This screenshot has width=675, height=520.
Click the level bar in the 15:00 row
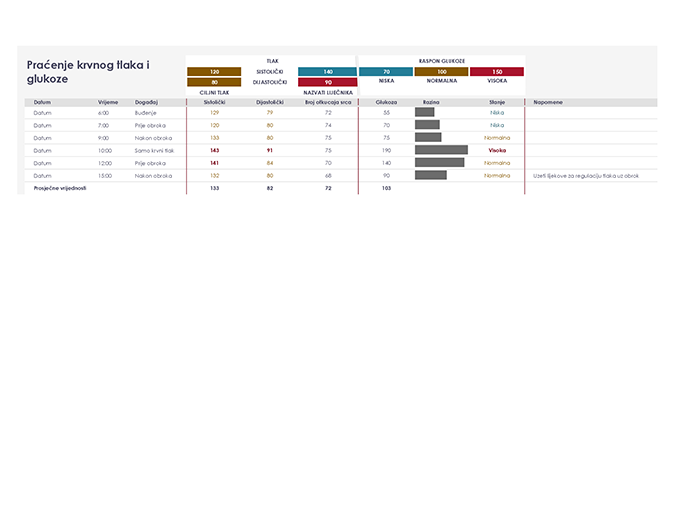point(431,175)
